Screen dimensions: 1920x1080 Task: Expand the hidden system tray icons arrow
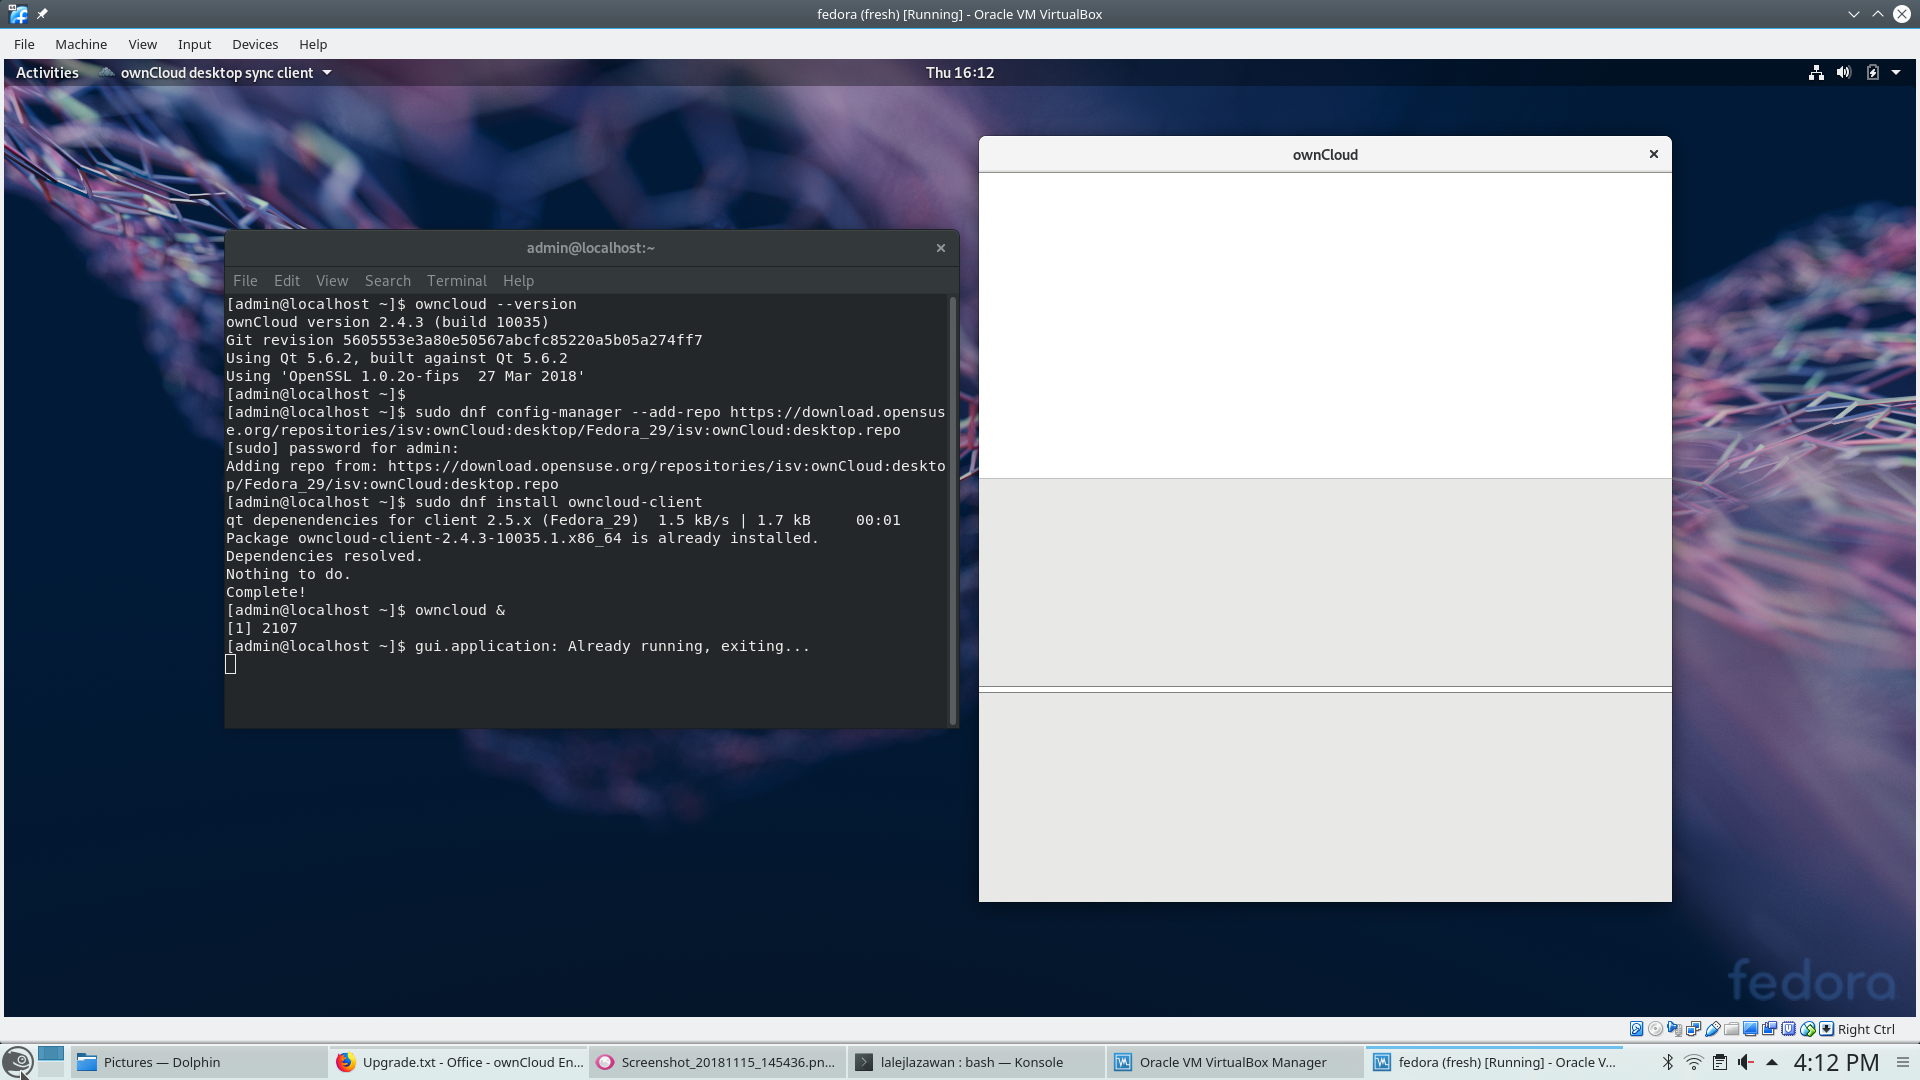click(1772, 1062)
